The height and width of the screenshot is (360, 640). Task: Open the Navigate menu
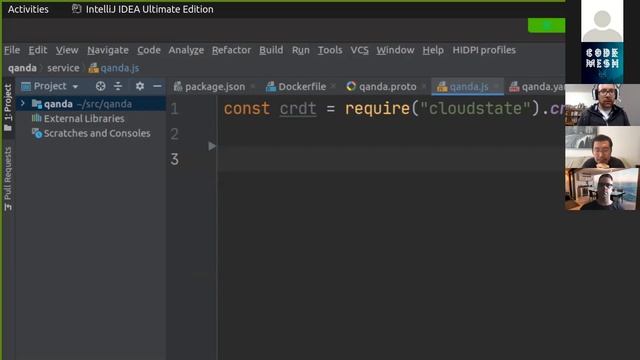(108, 50)
